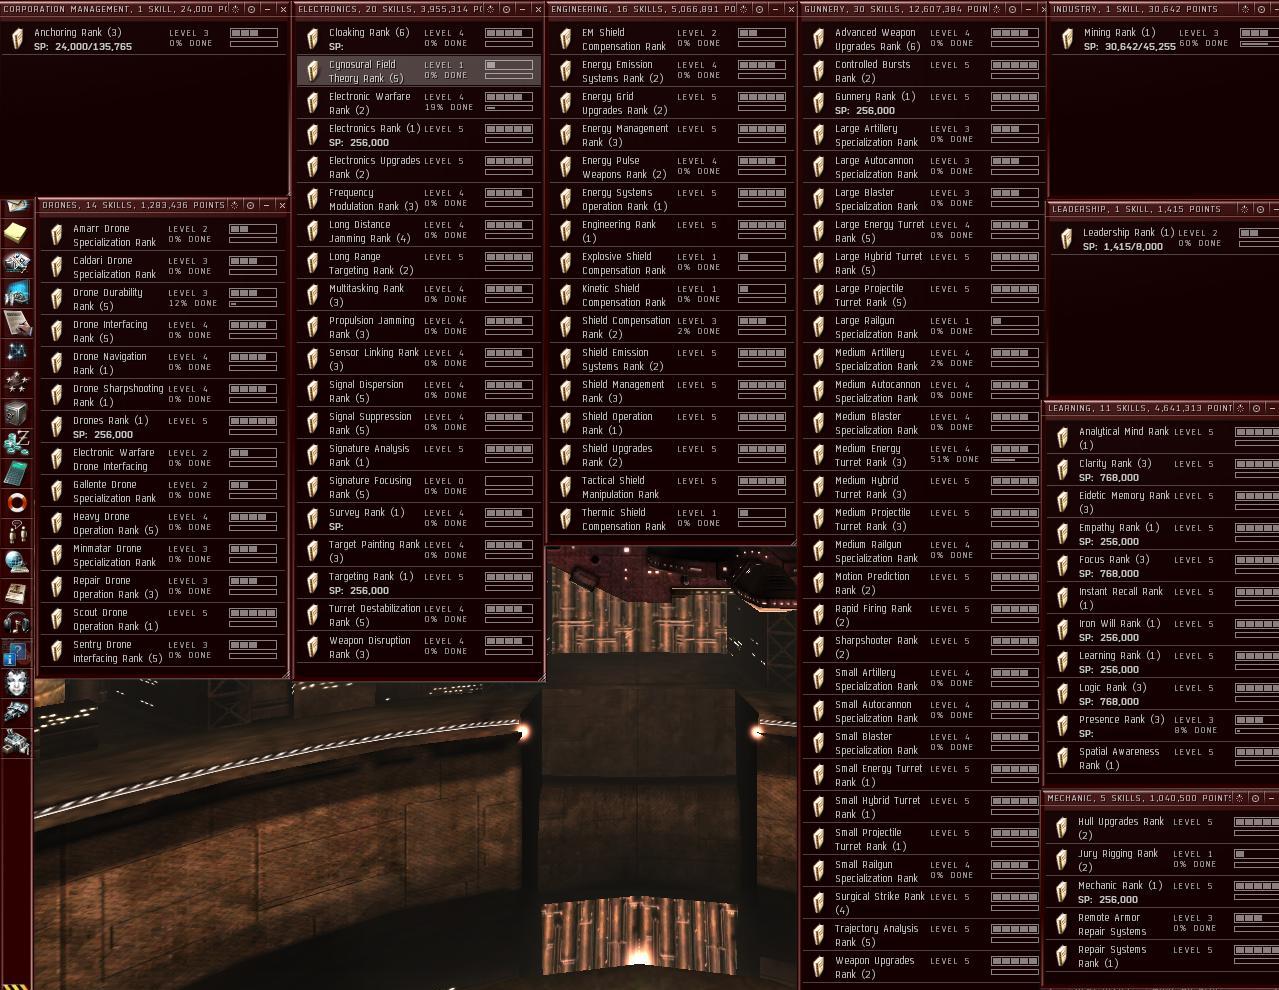This screenshot has width=1279, height=990.
Task: Click the skill book icon for Analytical Mind
Action: point(1063,438)
